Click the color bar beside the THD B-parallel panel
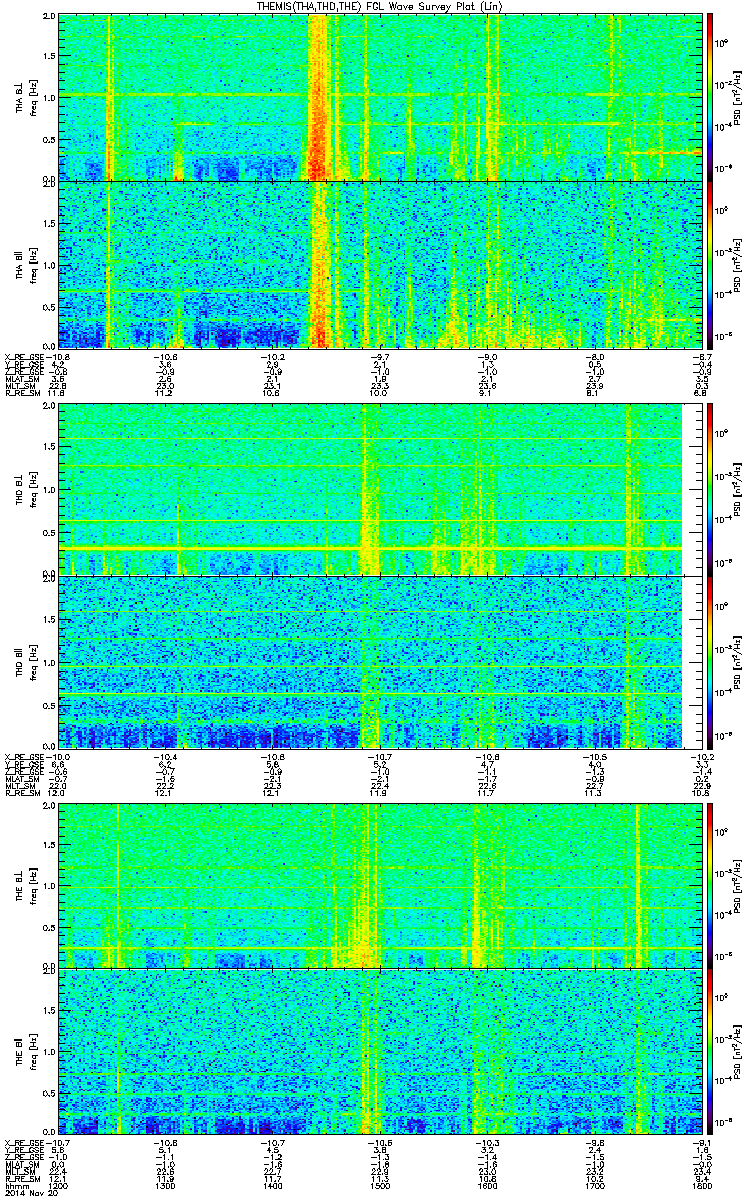 point(711,661)
